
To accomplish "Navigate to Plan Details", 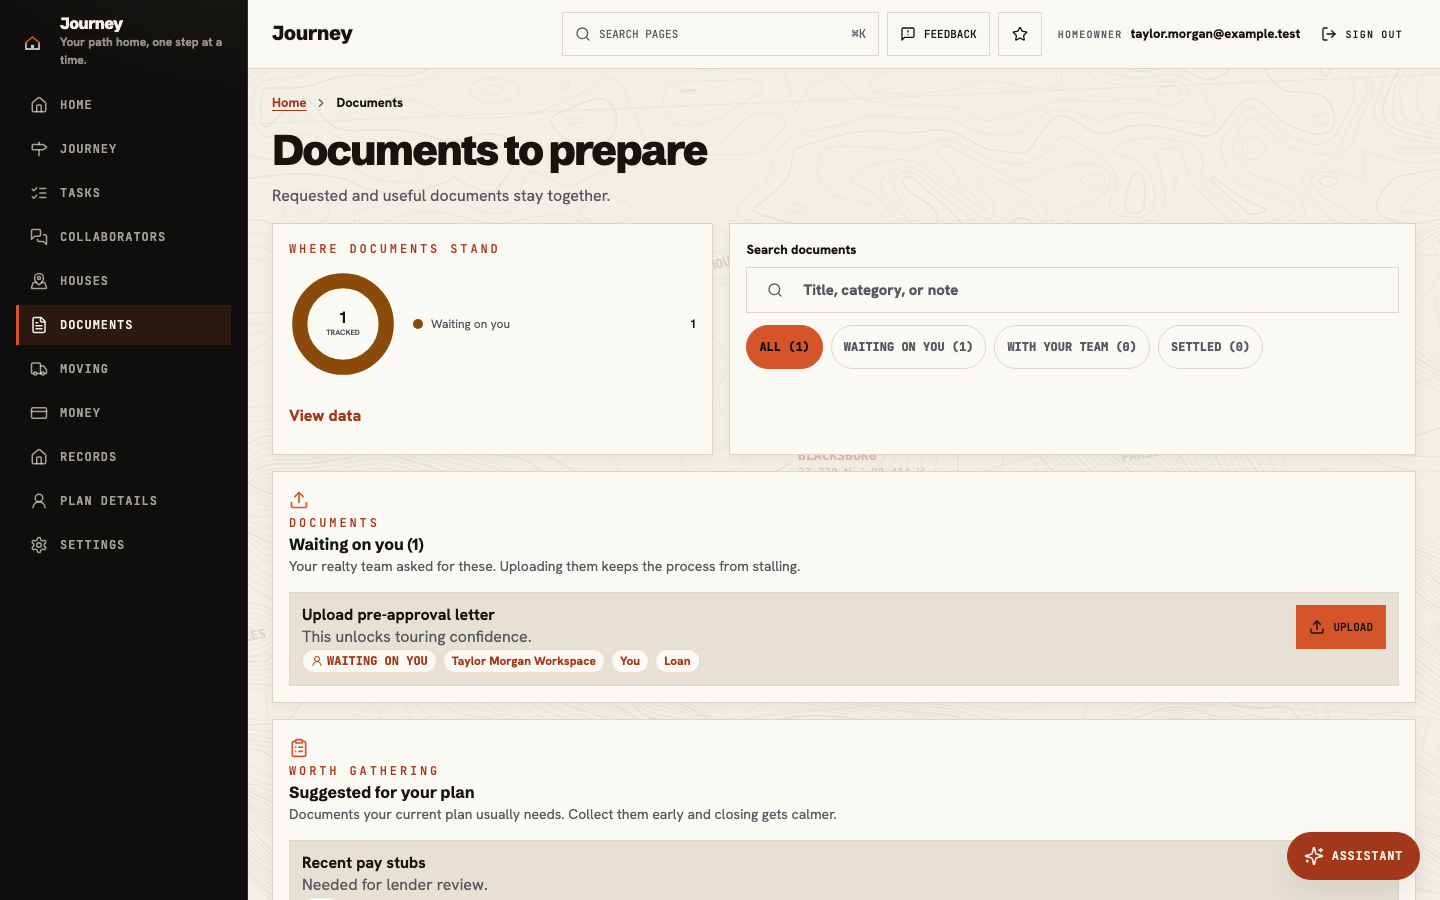I will point(124,501).
